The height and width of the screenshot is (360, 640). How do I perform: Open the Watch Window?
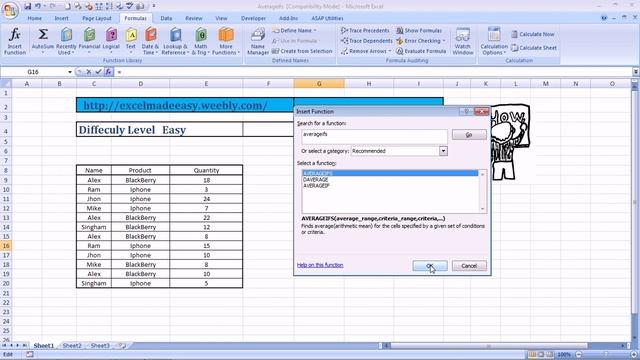coord(462,41)
